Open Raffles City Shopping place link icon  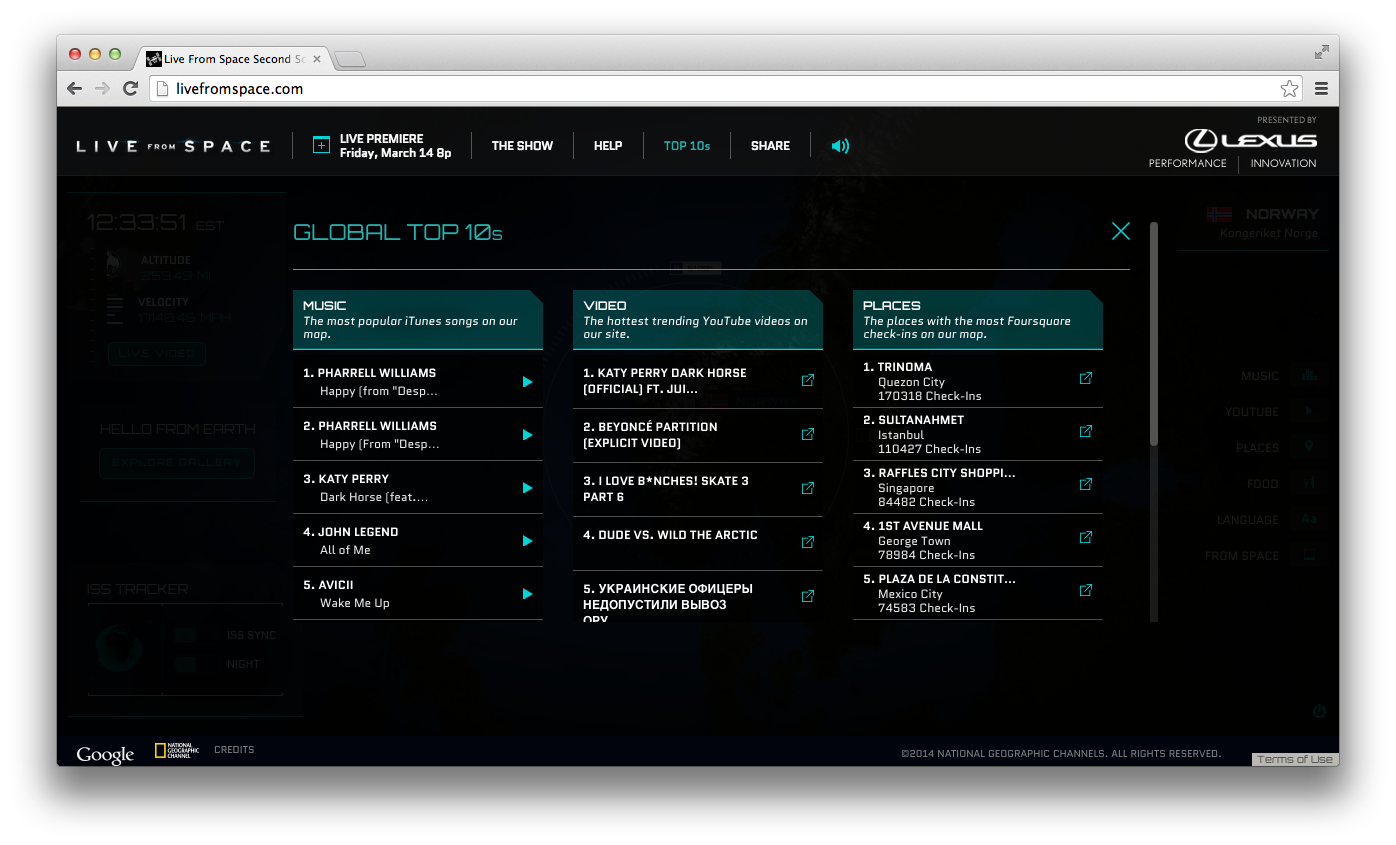(x=1086, y=484)
